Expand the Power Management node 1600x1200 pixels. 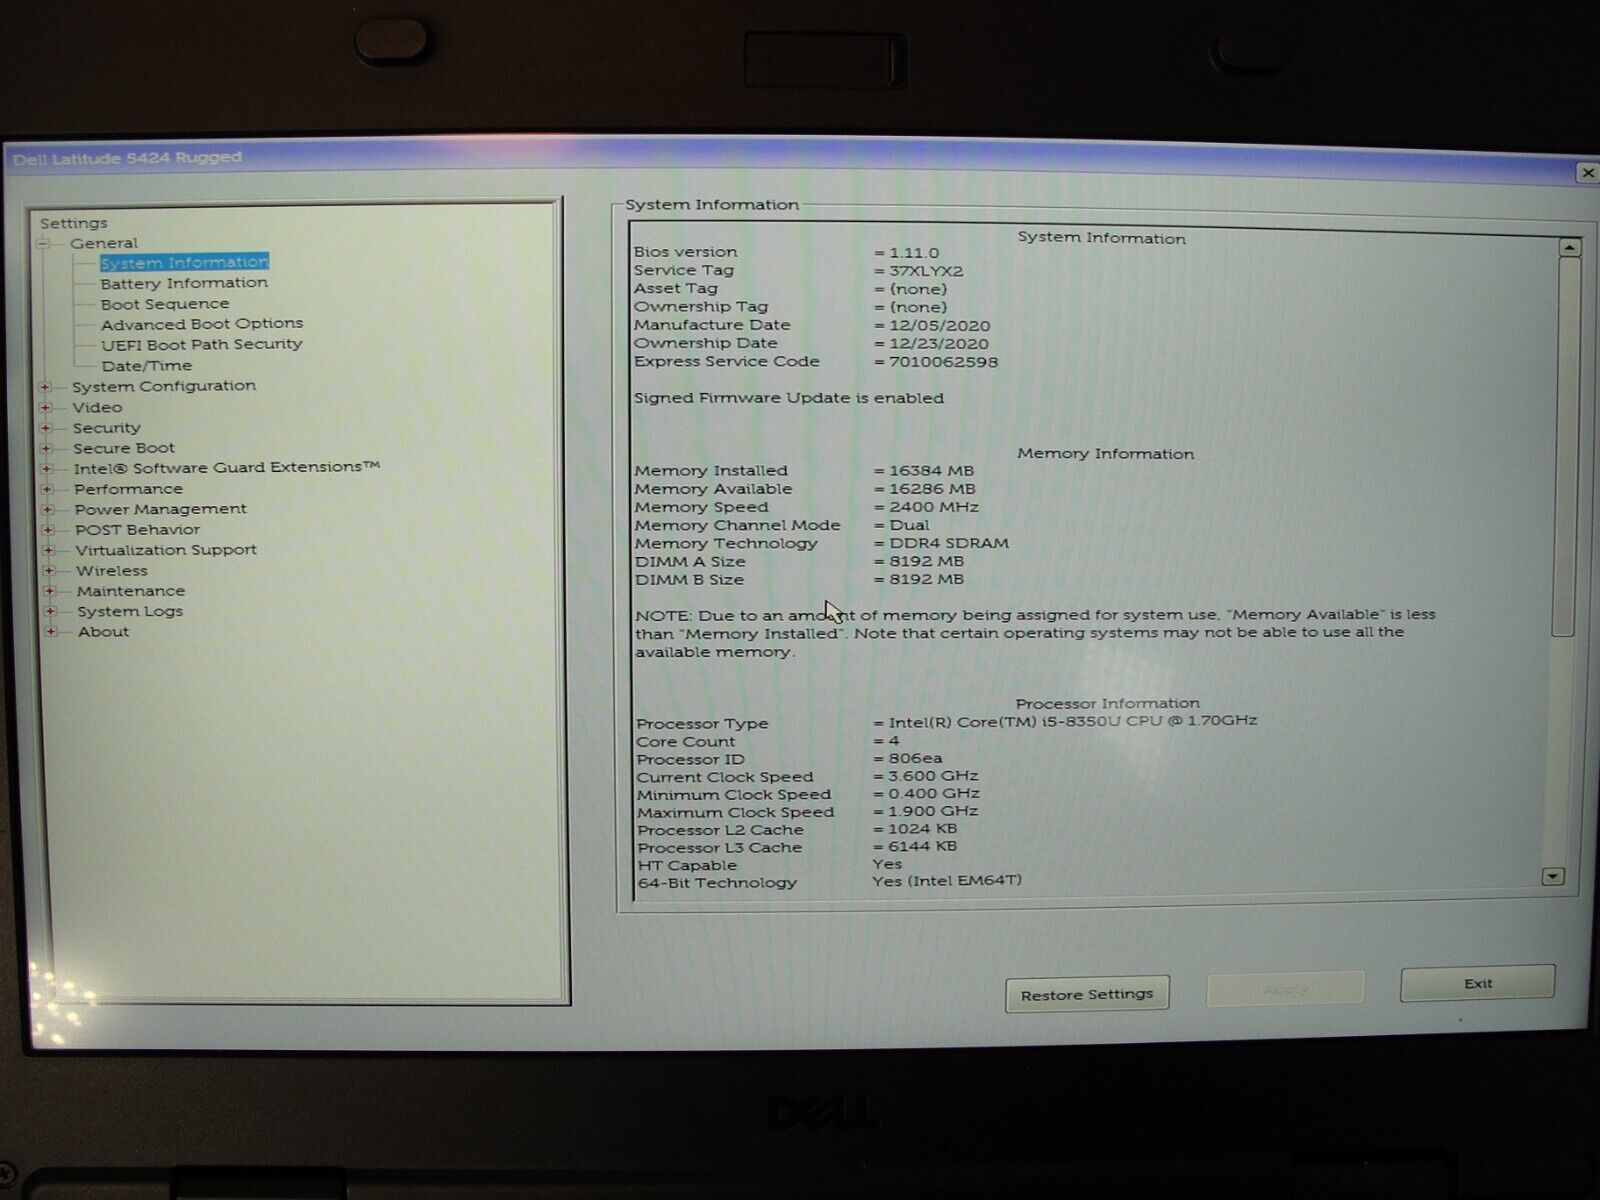(x=47, y=510)
